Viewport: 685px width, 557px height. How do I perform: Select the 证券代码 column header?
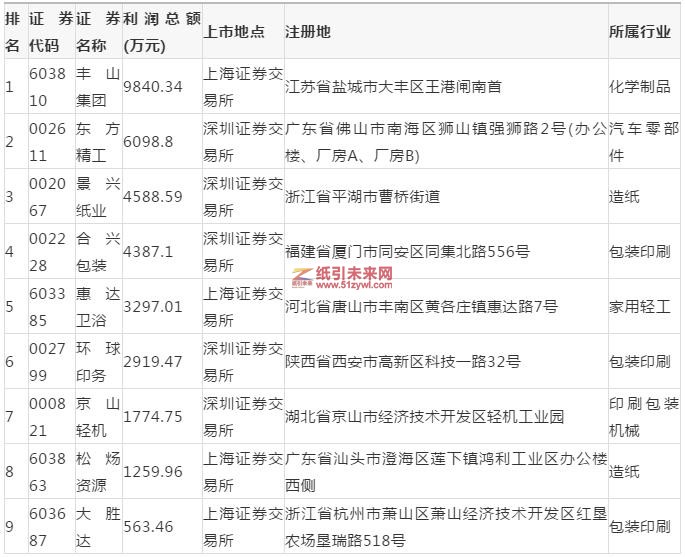(47, 31)
